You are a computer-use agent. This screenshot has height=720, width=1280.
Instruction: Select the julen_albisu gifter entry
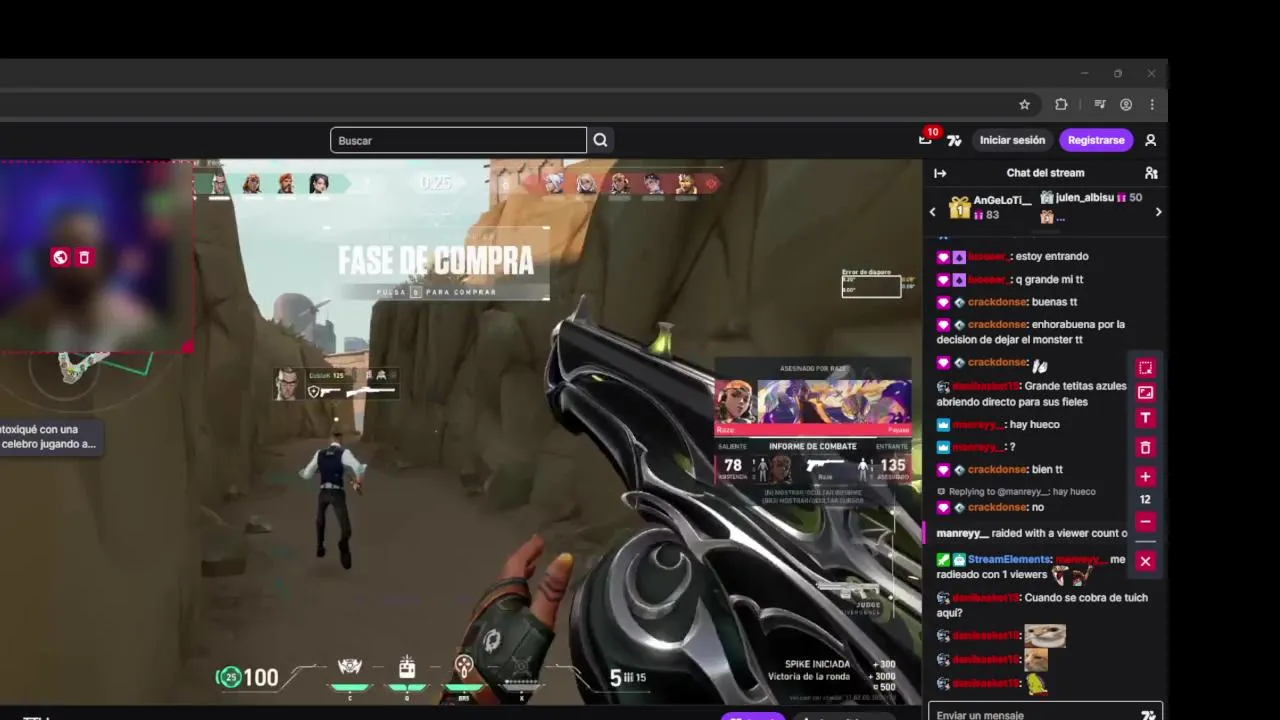point(1091,198)
